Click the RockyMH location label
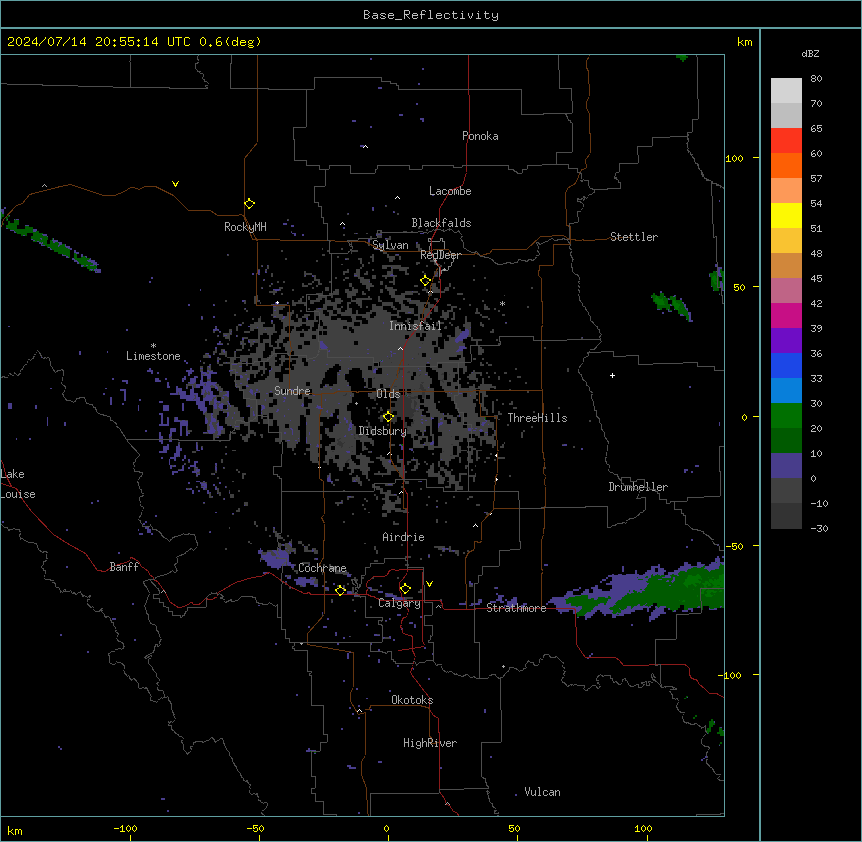862x842 pixels. pyautogui.click(x=245, y=227)
